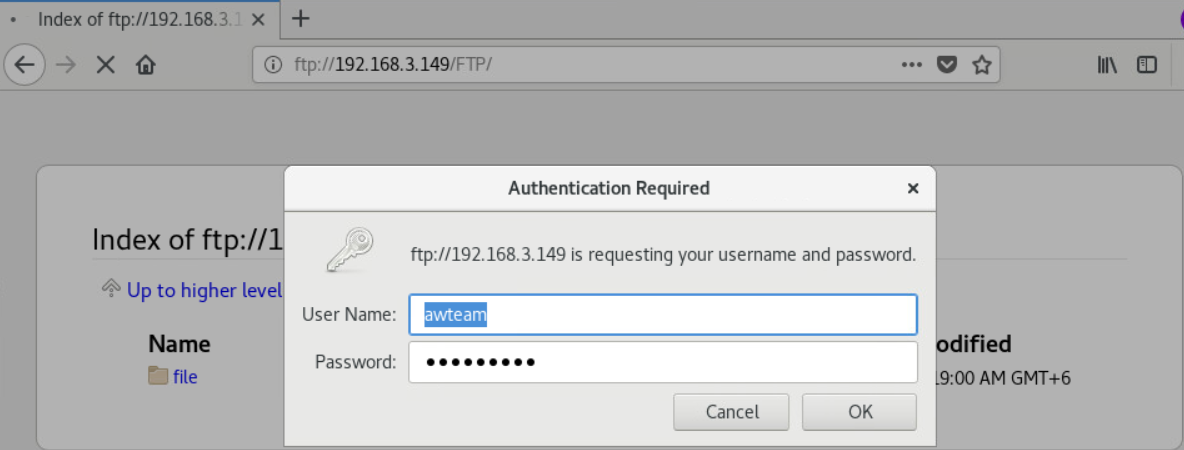This screenshot has height=450, width=1184.
Task: Confirm login with OK button
Action: point(860,412)
